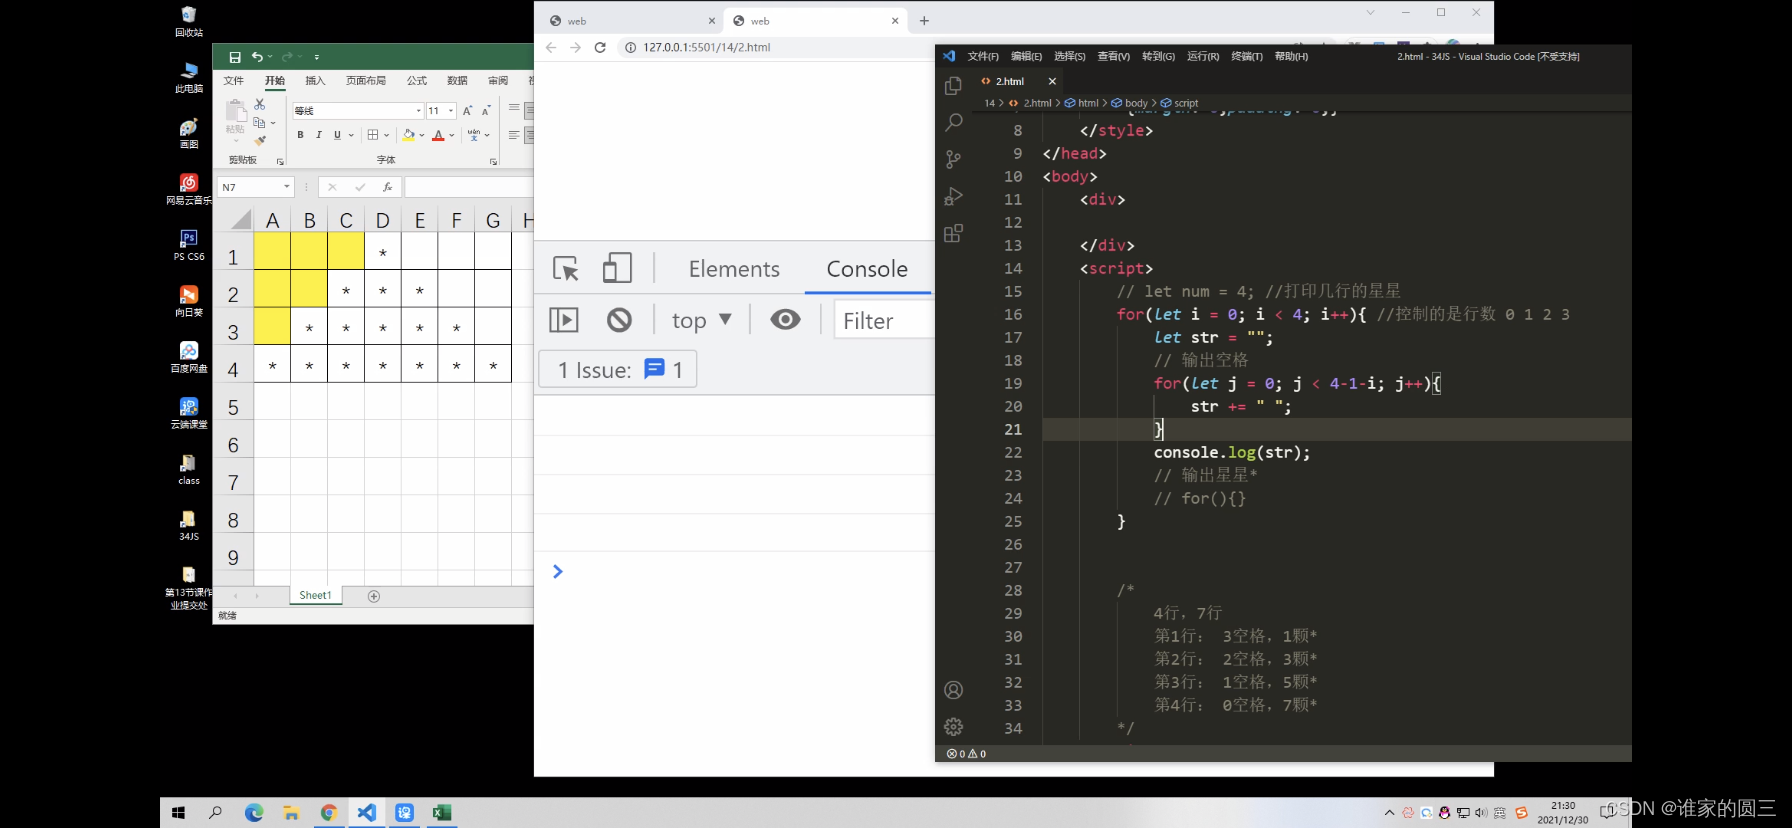The height and width of the screenshot is (828, 1792).
Task: Toggle italic formatting in Excel
Action: pos(319,135)
